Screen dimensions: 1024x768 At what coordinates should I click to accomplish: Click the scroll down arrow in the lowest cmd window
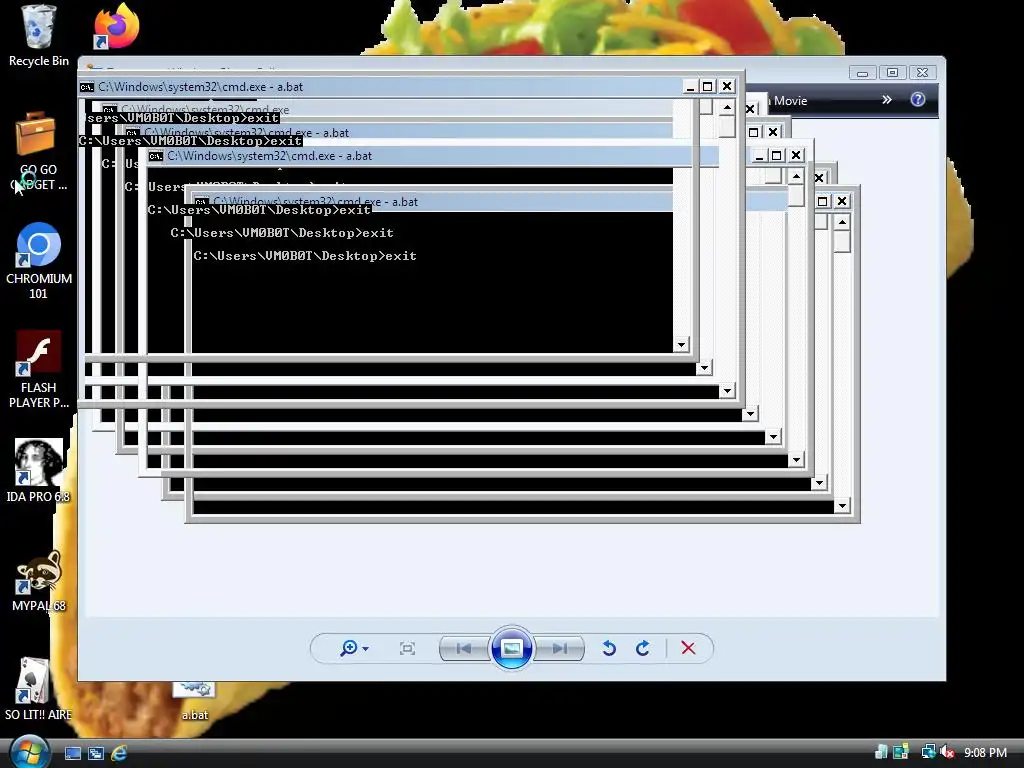[842, 506]
